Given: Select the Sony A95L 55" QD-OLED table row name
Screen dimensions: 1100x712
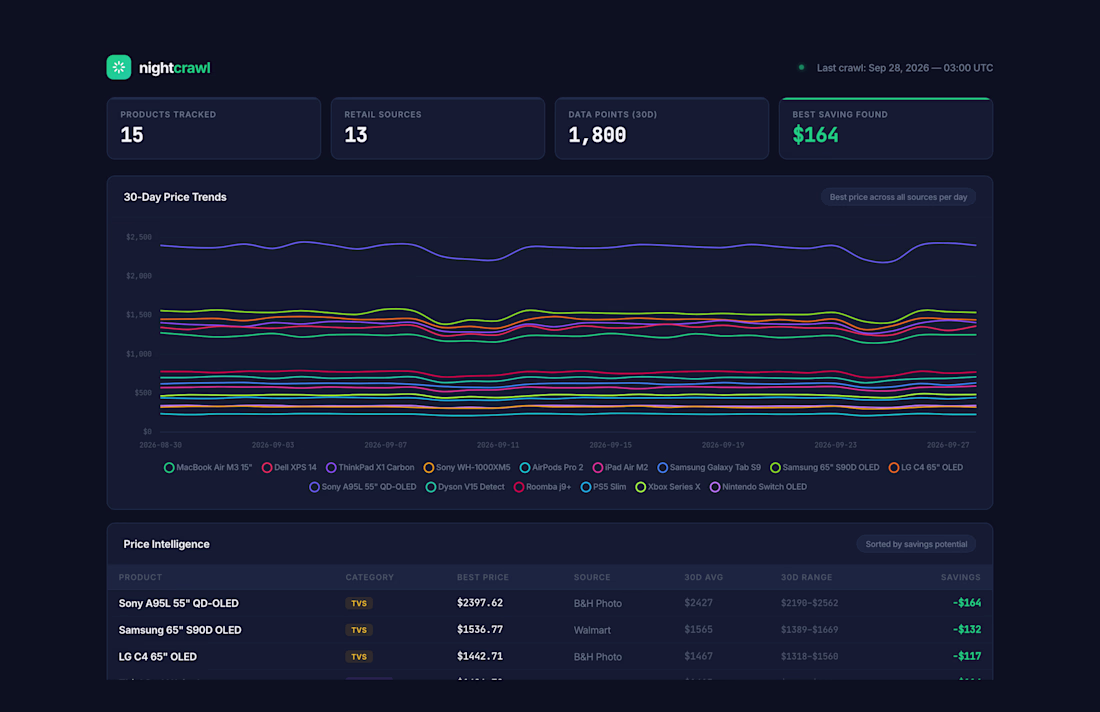Looking at the screenshot, I should coord(179,603).
